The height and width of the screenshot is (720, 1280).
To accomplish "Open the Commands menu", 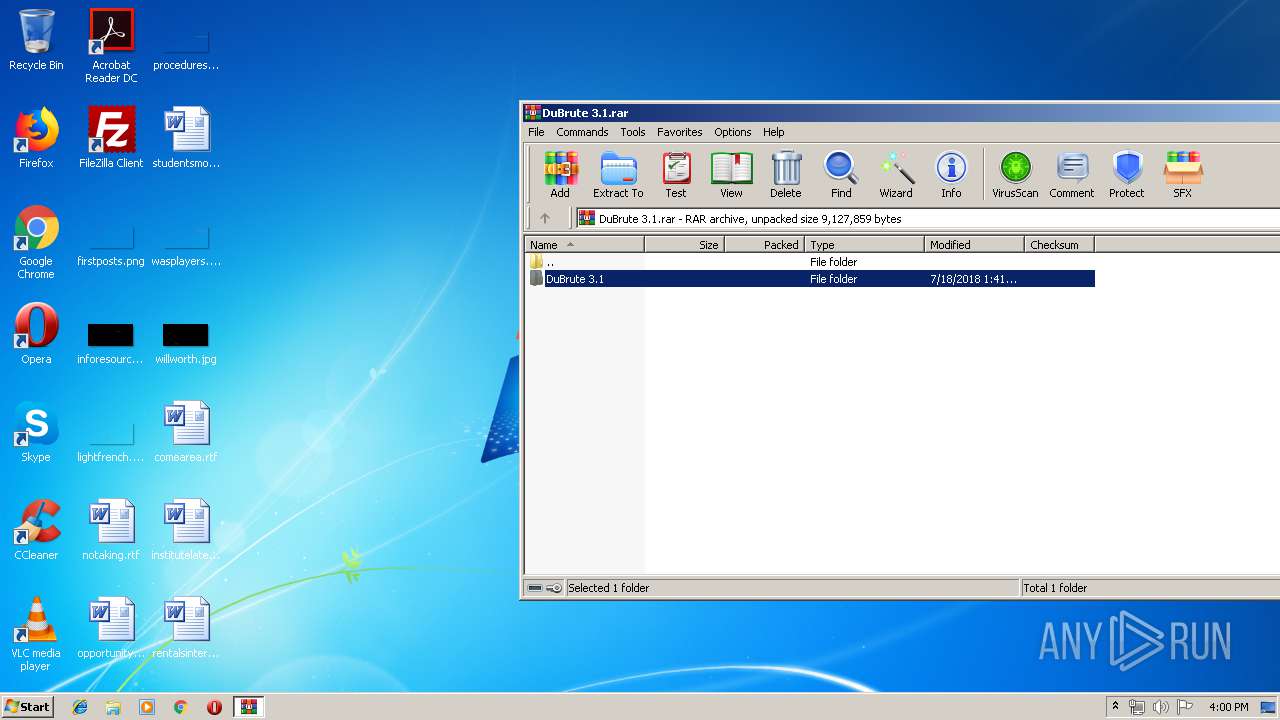I will [x=582, y=132].
